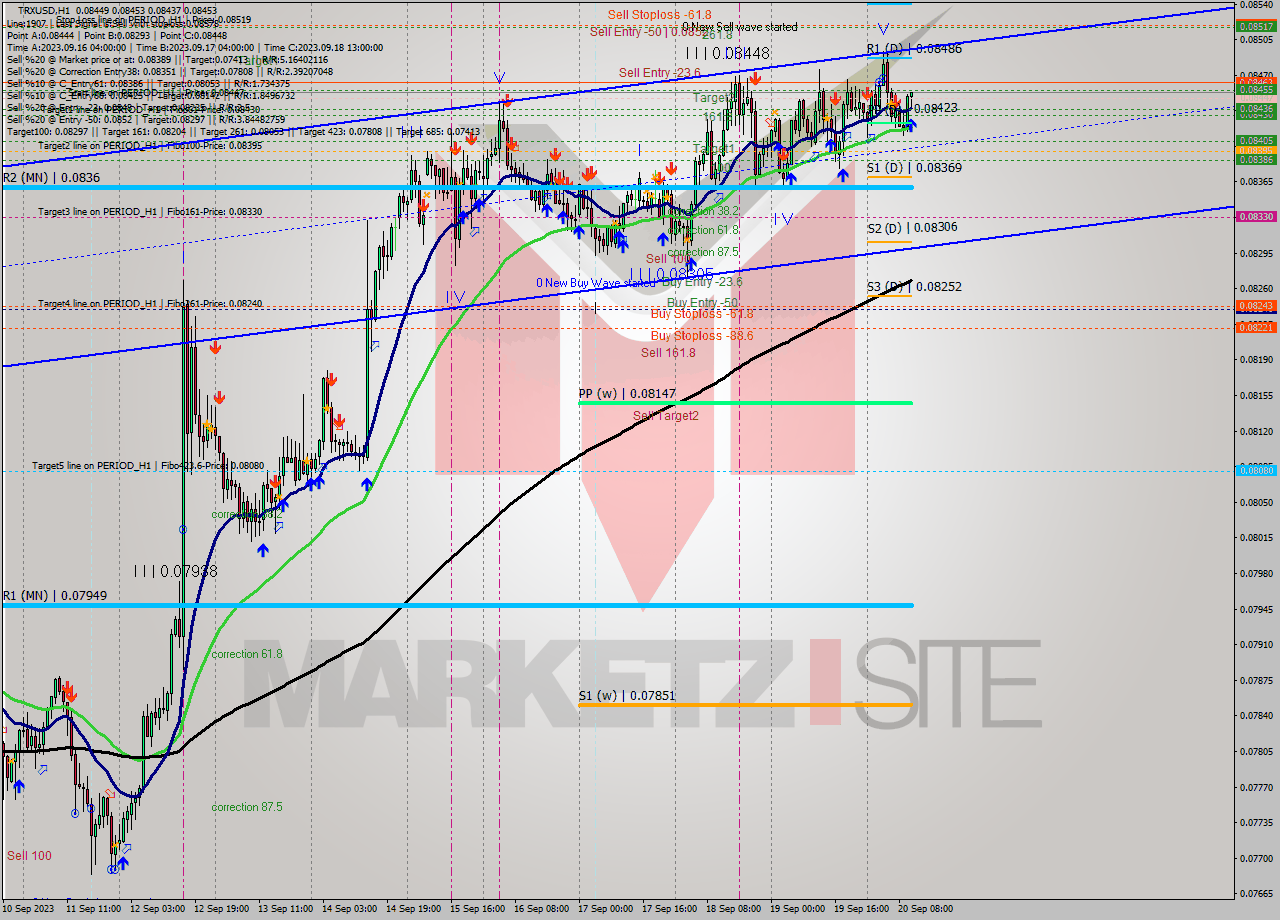The image size is (1280, 920).
Task: Click the 0.08423 current price text
Action: tap(936, 108)
